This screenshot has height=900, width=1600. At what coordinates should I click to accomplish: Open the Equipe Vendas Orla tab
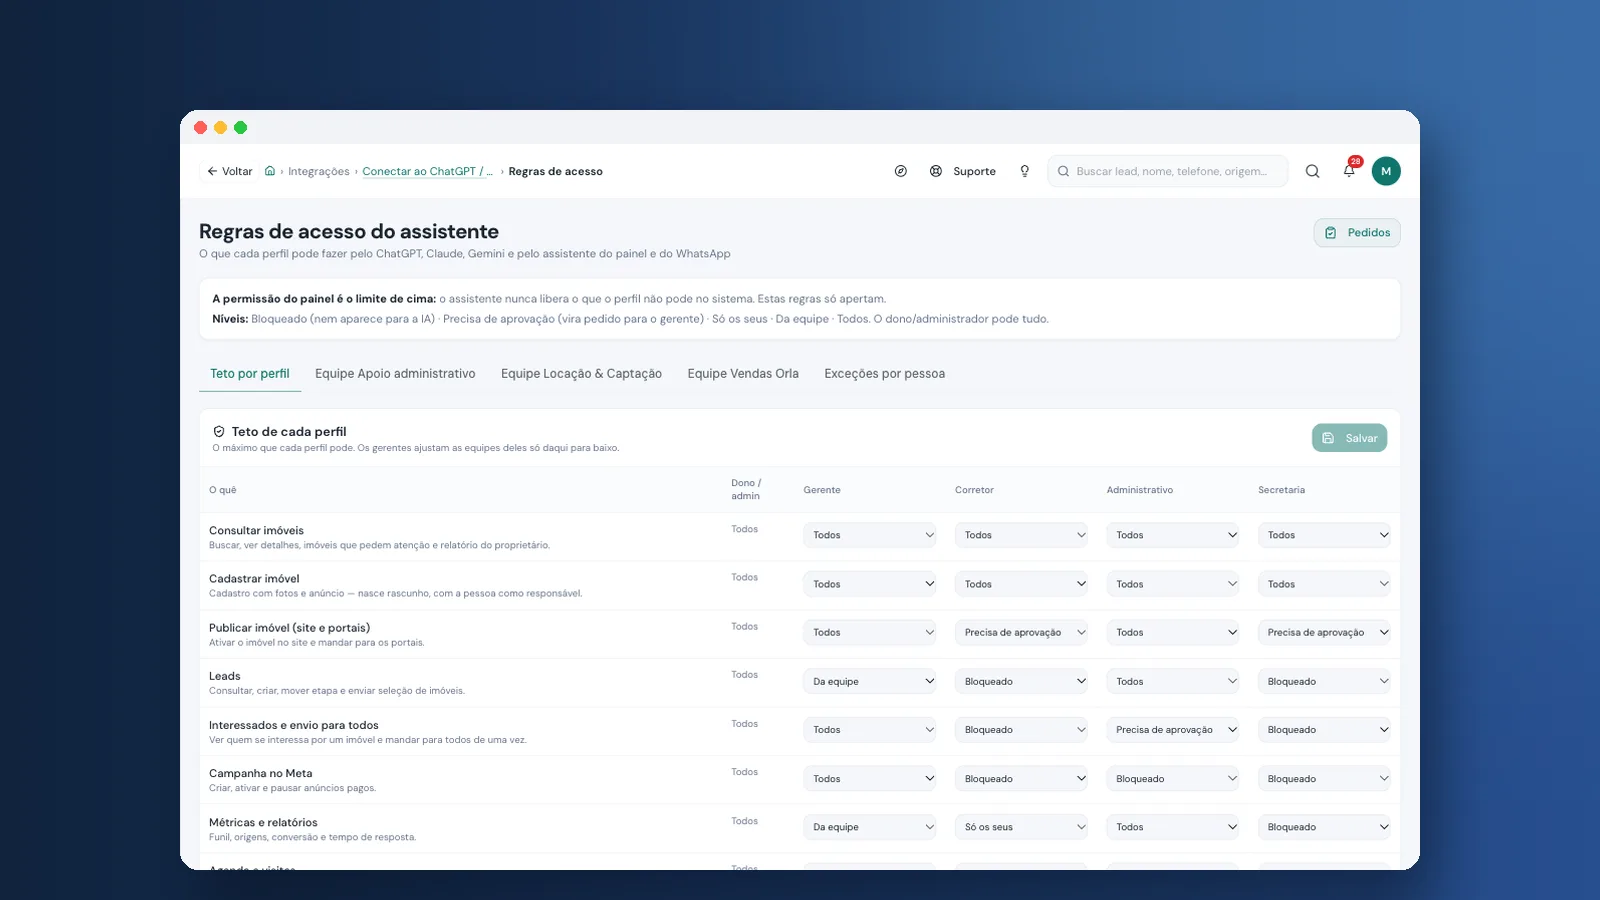tap(743, 373)
